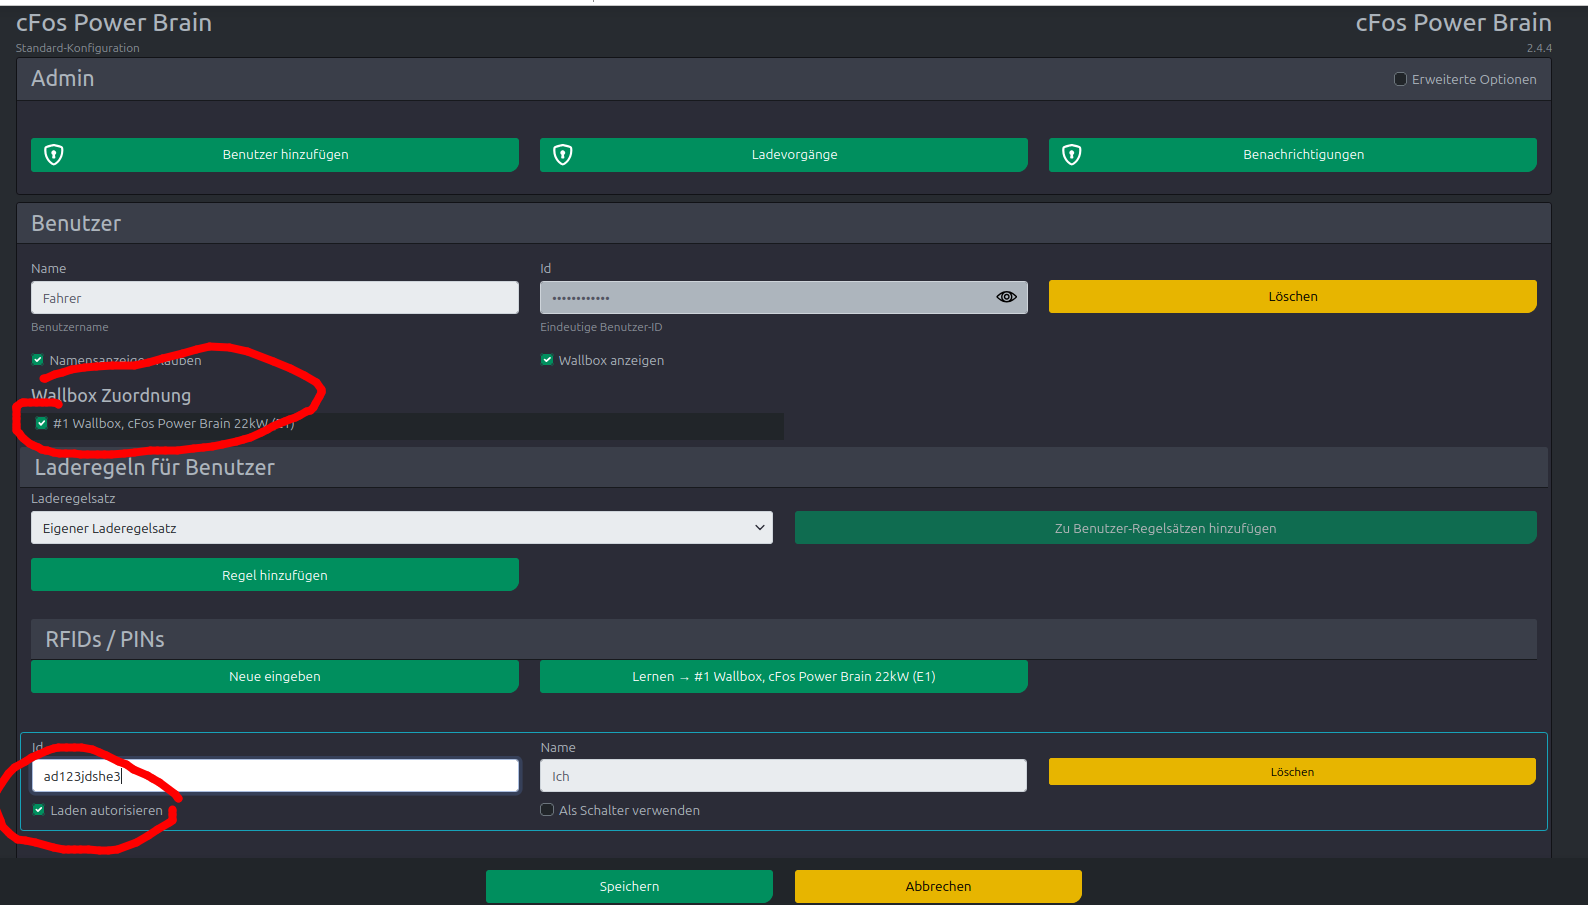Image resolution: width=1588 pixels, height=905 pixels.
Task: Click shield icon on Benutzer hinzufügen button
Action: point(54,155)
